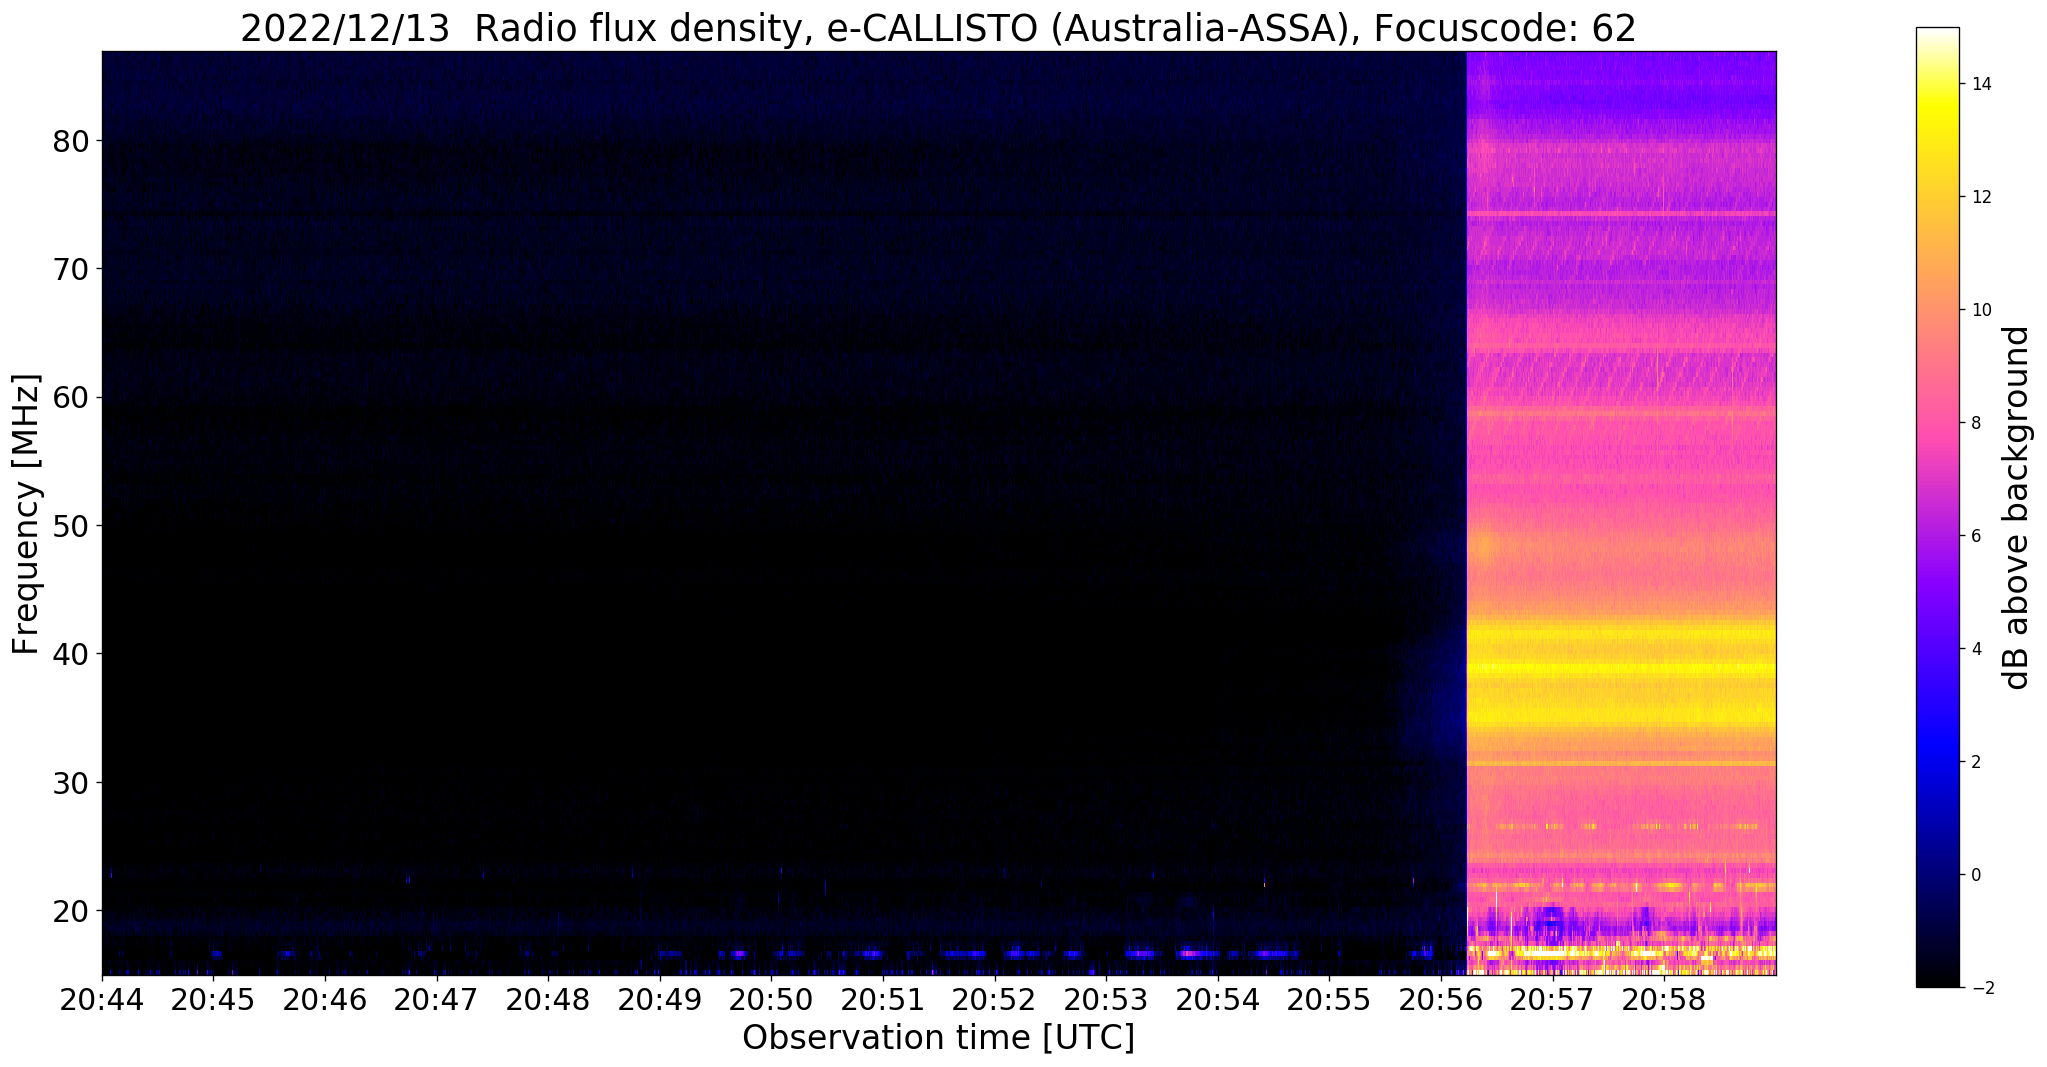Click the 20:49 time tick label
Image resolution: width=2047 pixels, height=1067 pixels.
point(660,999)
